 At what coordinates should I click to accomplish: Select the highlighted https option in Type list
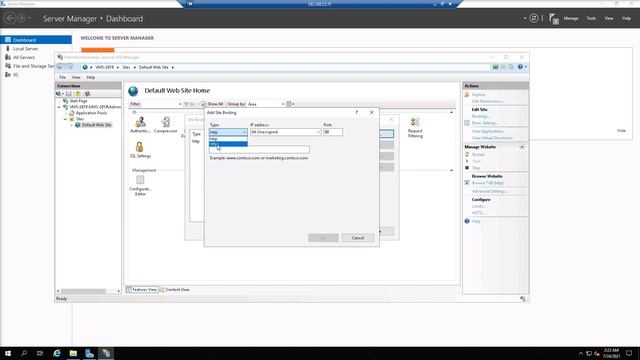tap(228, 144)
